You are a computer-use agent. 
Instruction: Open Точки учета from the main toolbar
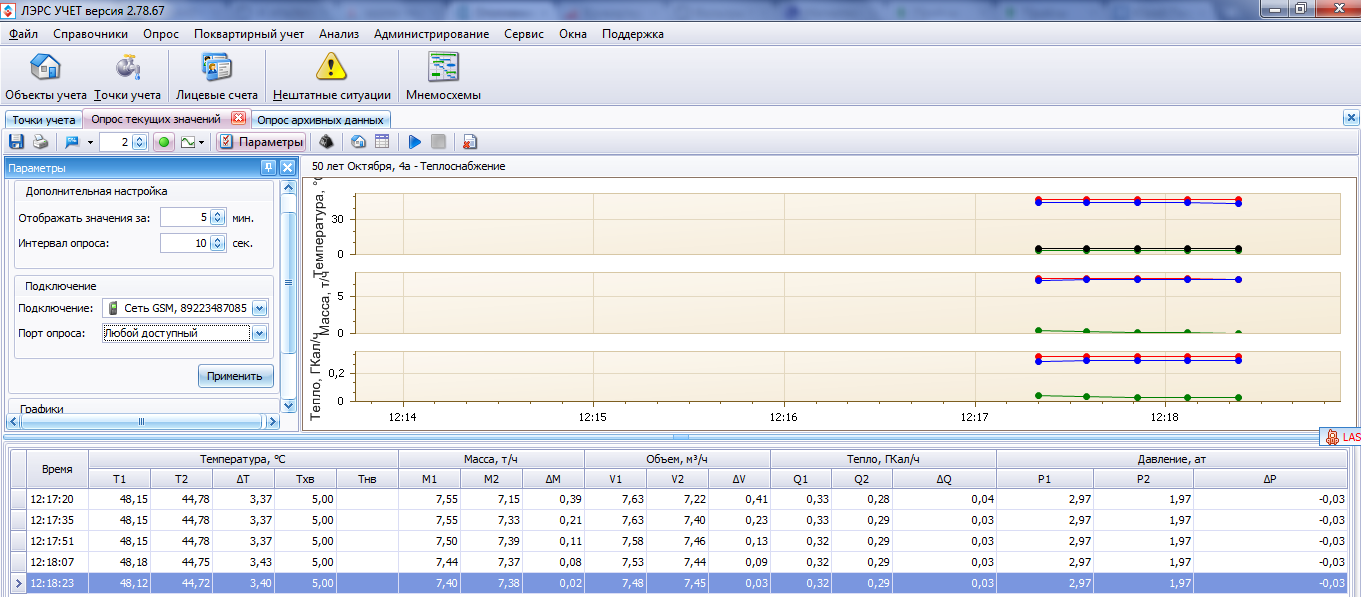pos(127,77)
